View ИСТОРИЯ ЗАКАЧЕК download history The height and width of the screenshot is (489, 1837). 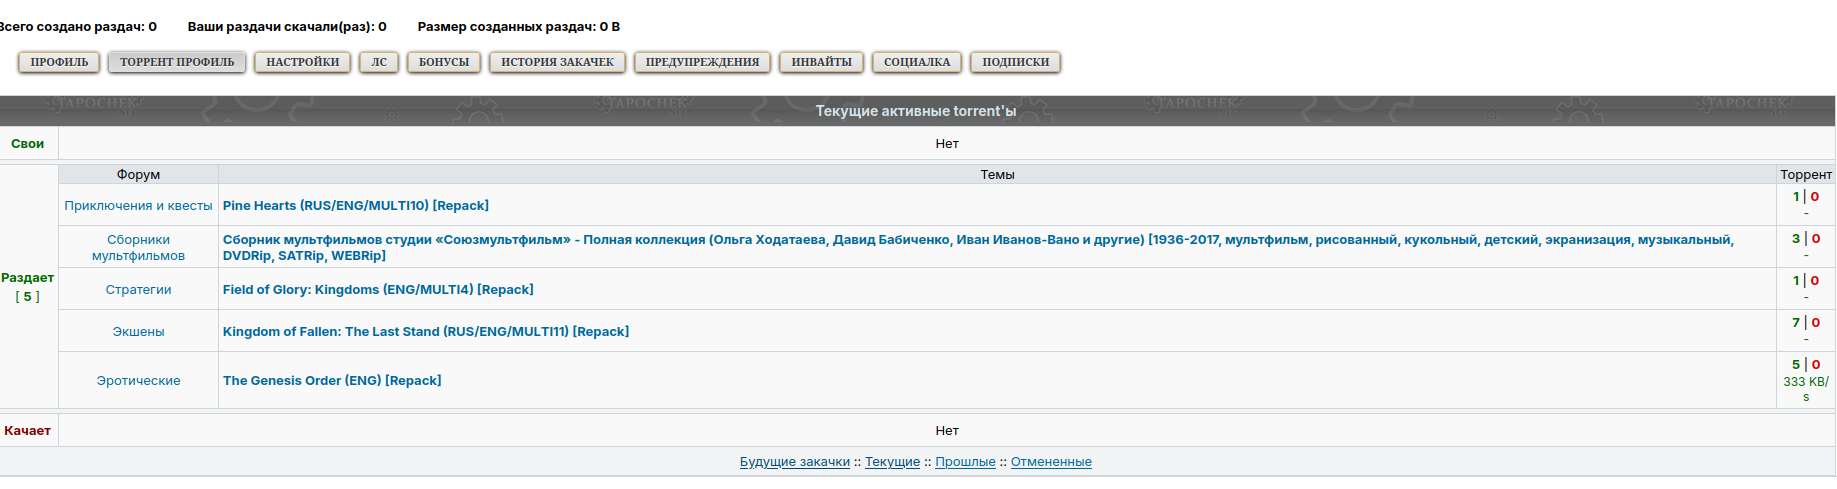(x=557, y=62)
